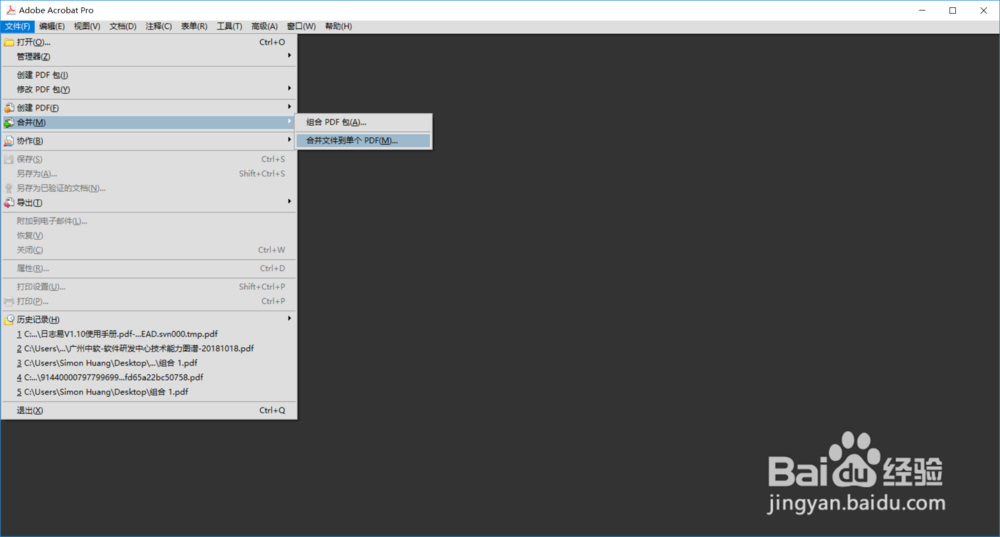Open the 高级(A) menu
This screenshot has width=1000, height=537.
[x=264, y=26]
